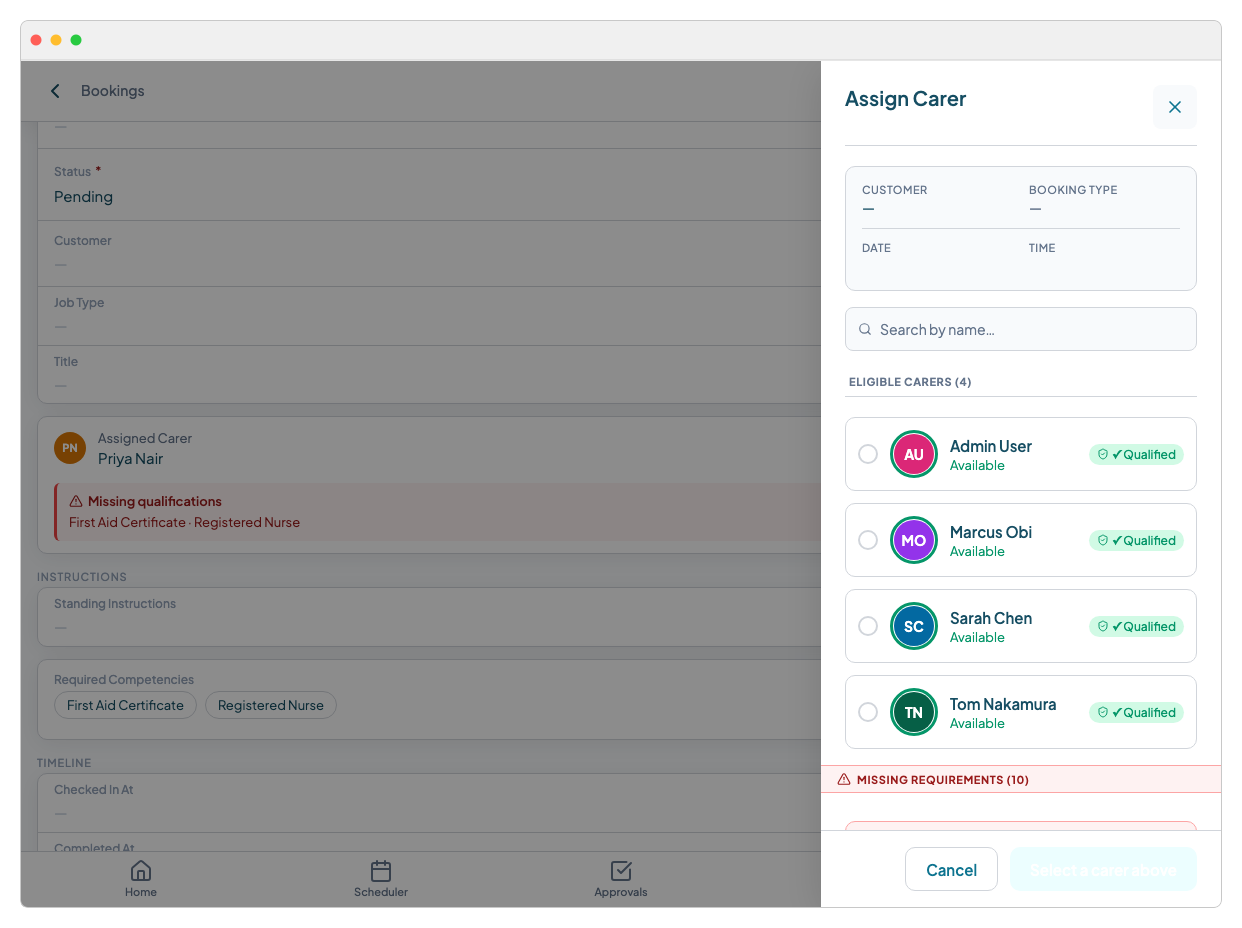This screenshot has width=1242, height=928.
Task: Go to the Approvals tab
Action: [x=621, y=878]
